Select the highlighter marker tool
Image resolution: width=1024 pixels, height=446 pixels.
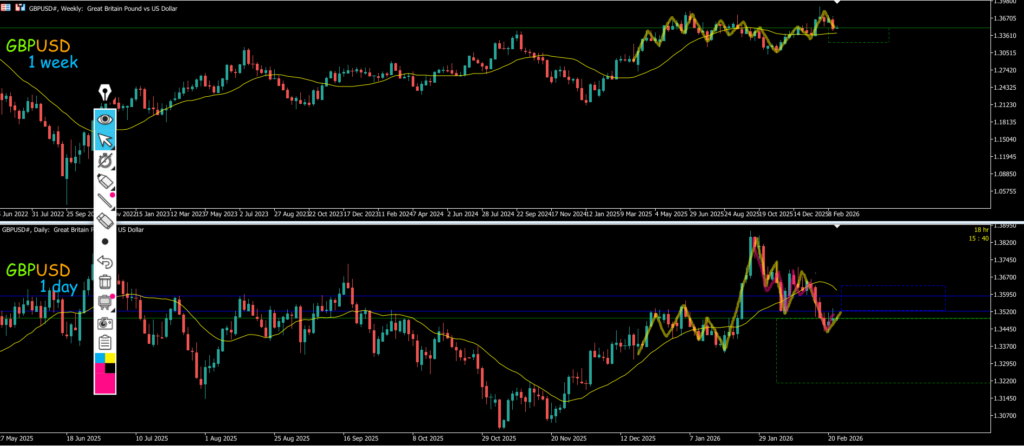105,180
